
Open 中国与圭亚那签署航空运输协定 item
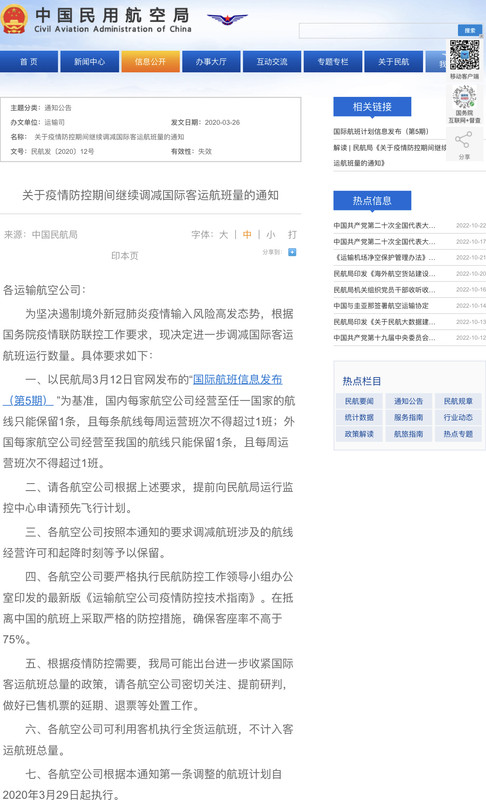(x=381, y=306)
